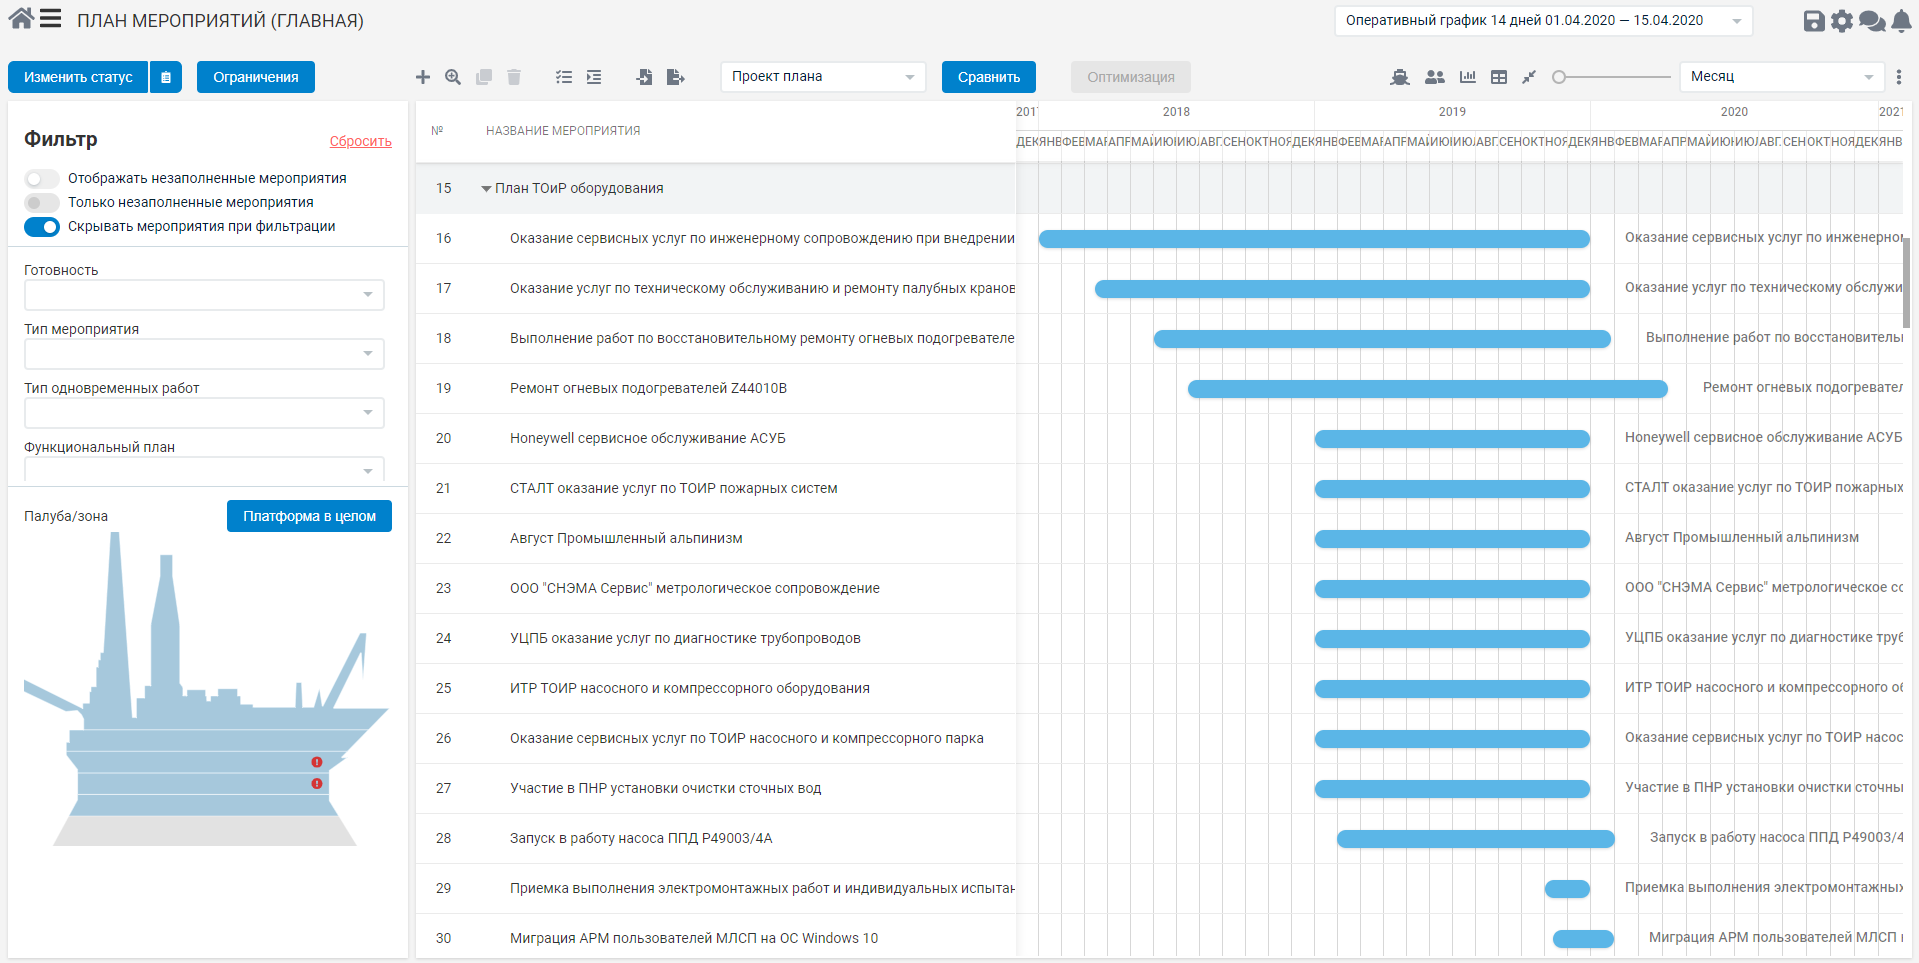1919x963 pixels.
Task: Select row УЦПБ оказание услуг по диагностике
Action: [716, 639]
